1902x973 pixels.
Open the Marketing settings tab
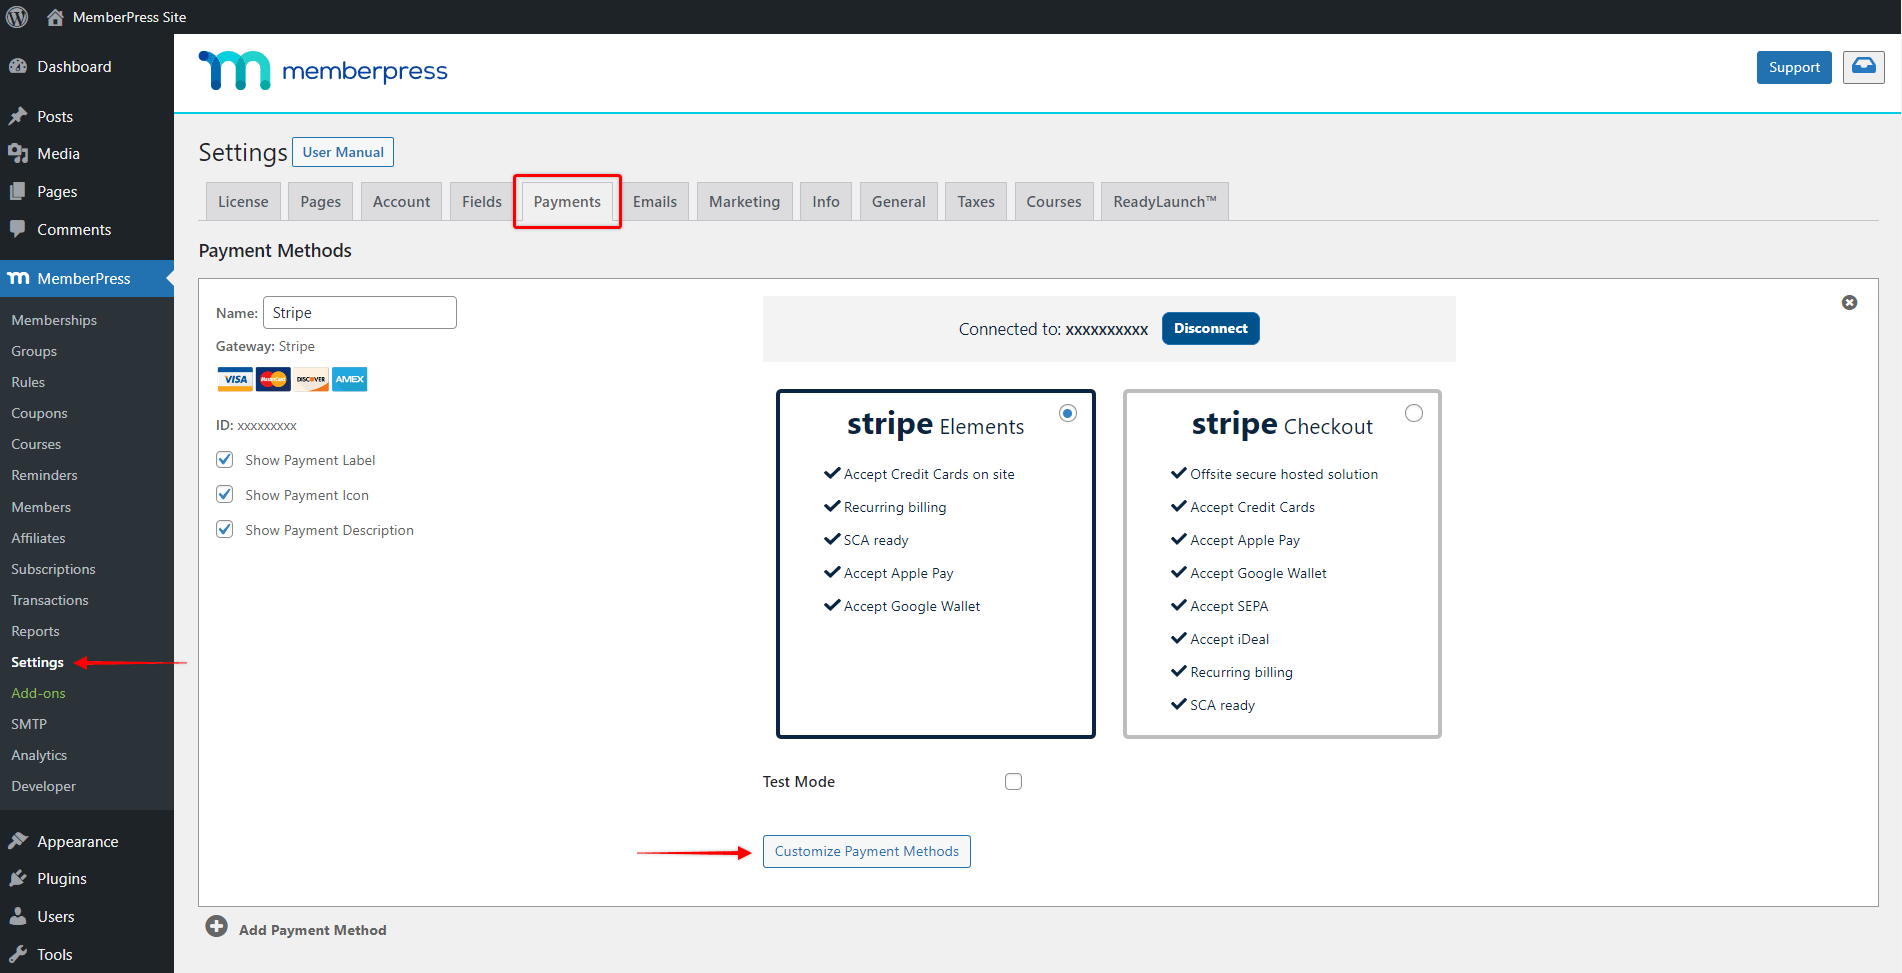[744, 201]
